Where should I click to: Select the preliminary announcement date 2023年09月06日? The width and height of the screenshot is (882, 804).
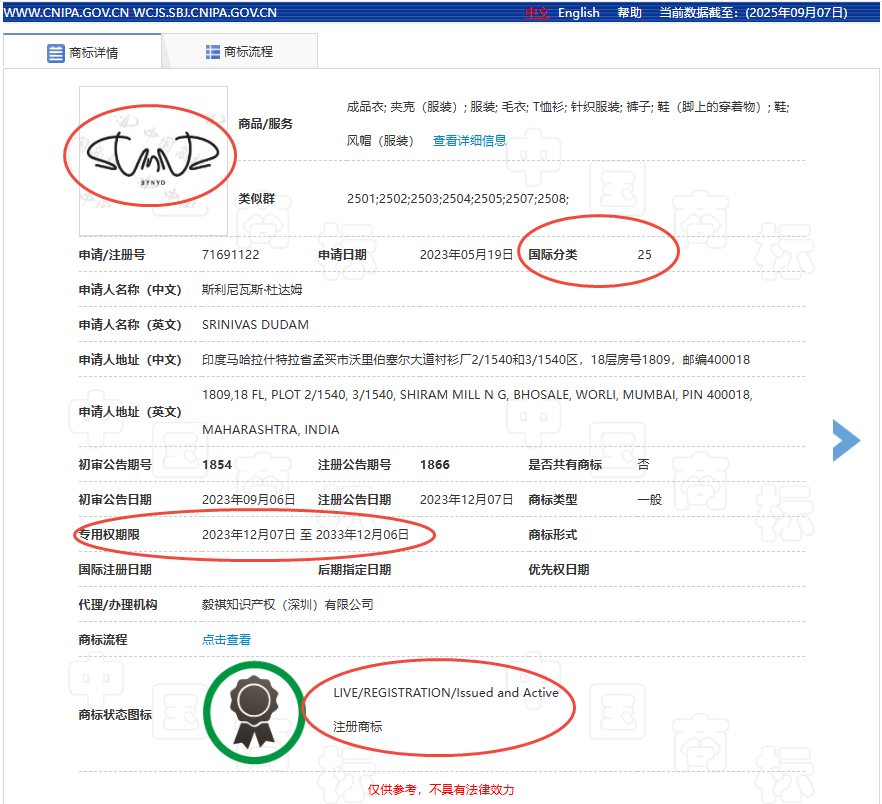pyautogui.click(x=249, y=500)
